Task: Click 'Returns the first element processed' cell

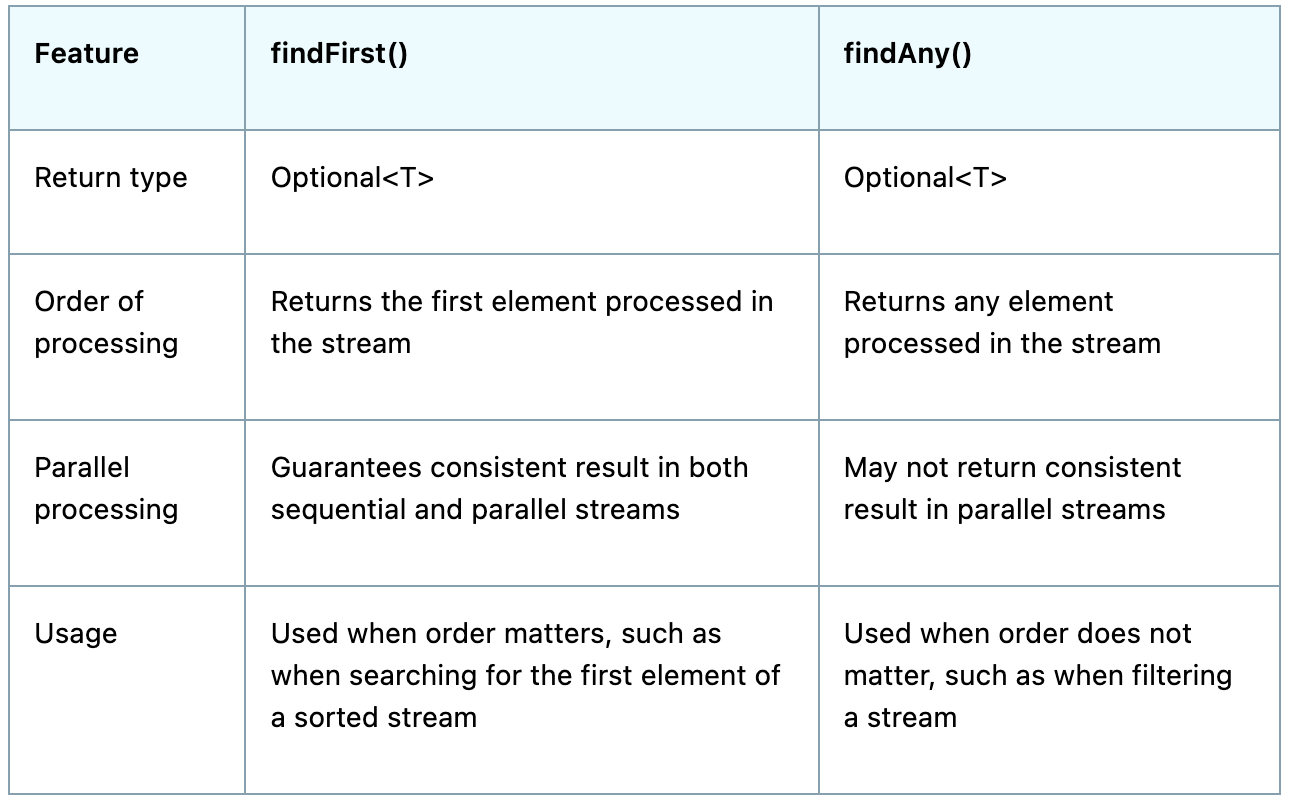Action: tap(521, 322)
